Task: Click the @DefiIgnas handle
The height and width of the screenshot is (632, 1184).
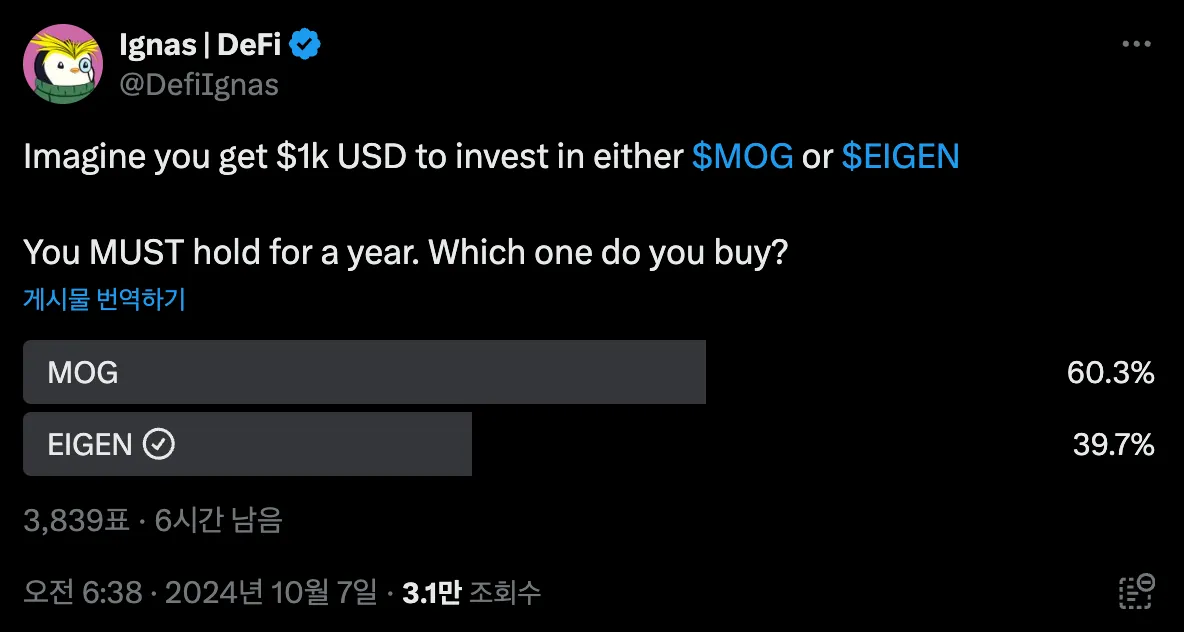Action: 198,86
